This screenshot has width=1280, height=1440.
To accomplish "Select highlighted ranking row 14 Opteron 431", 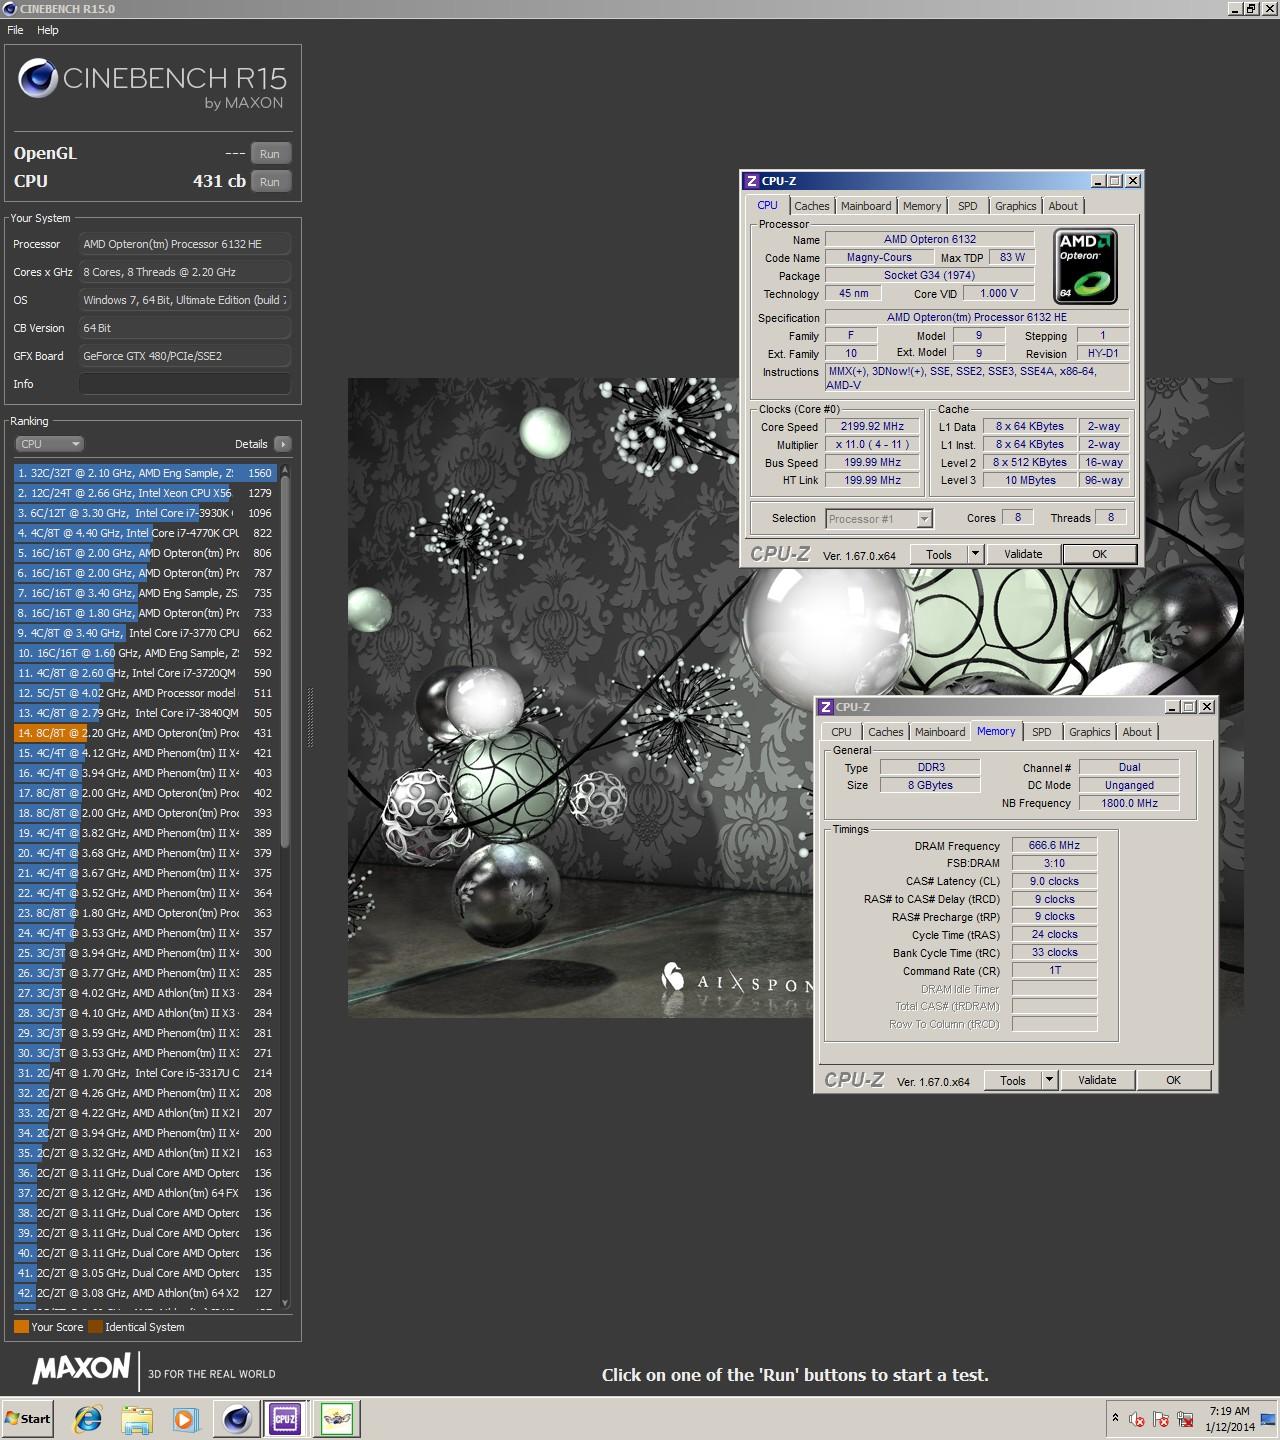I will (146, 733).
